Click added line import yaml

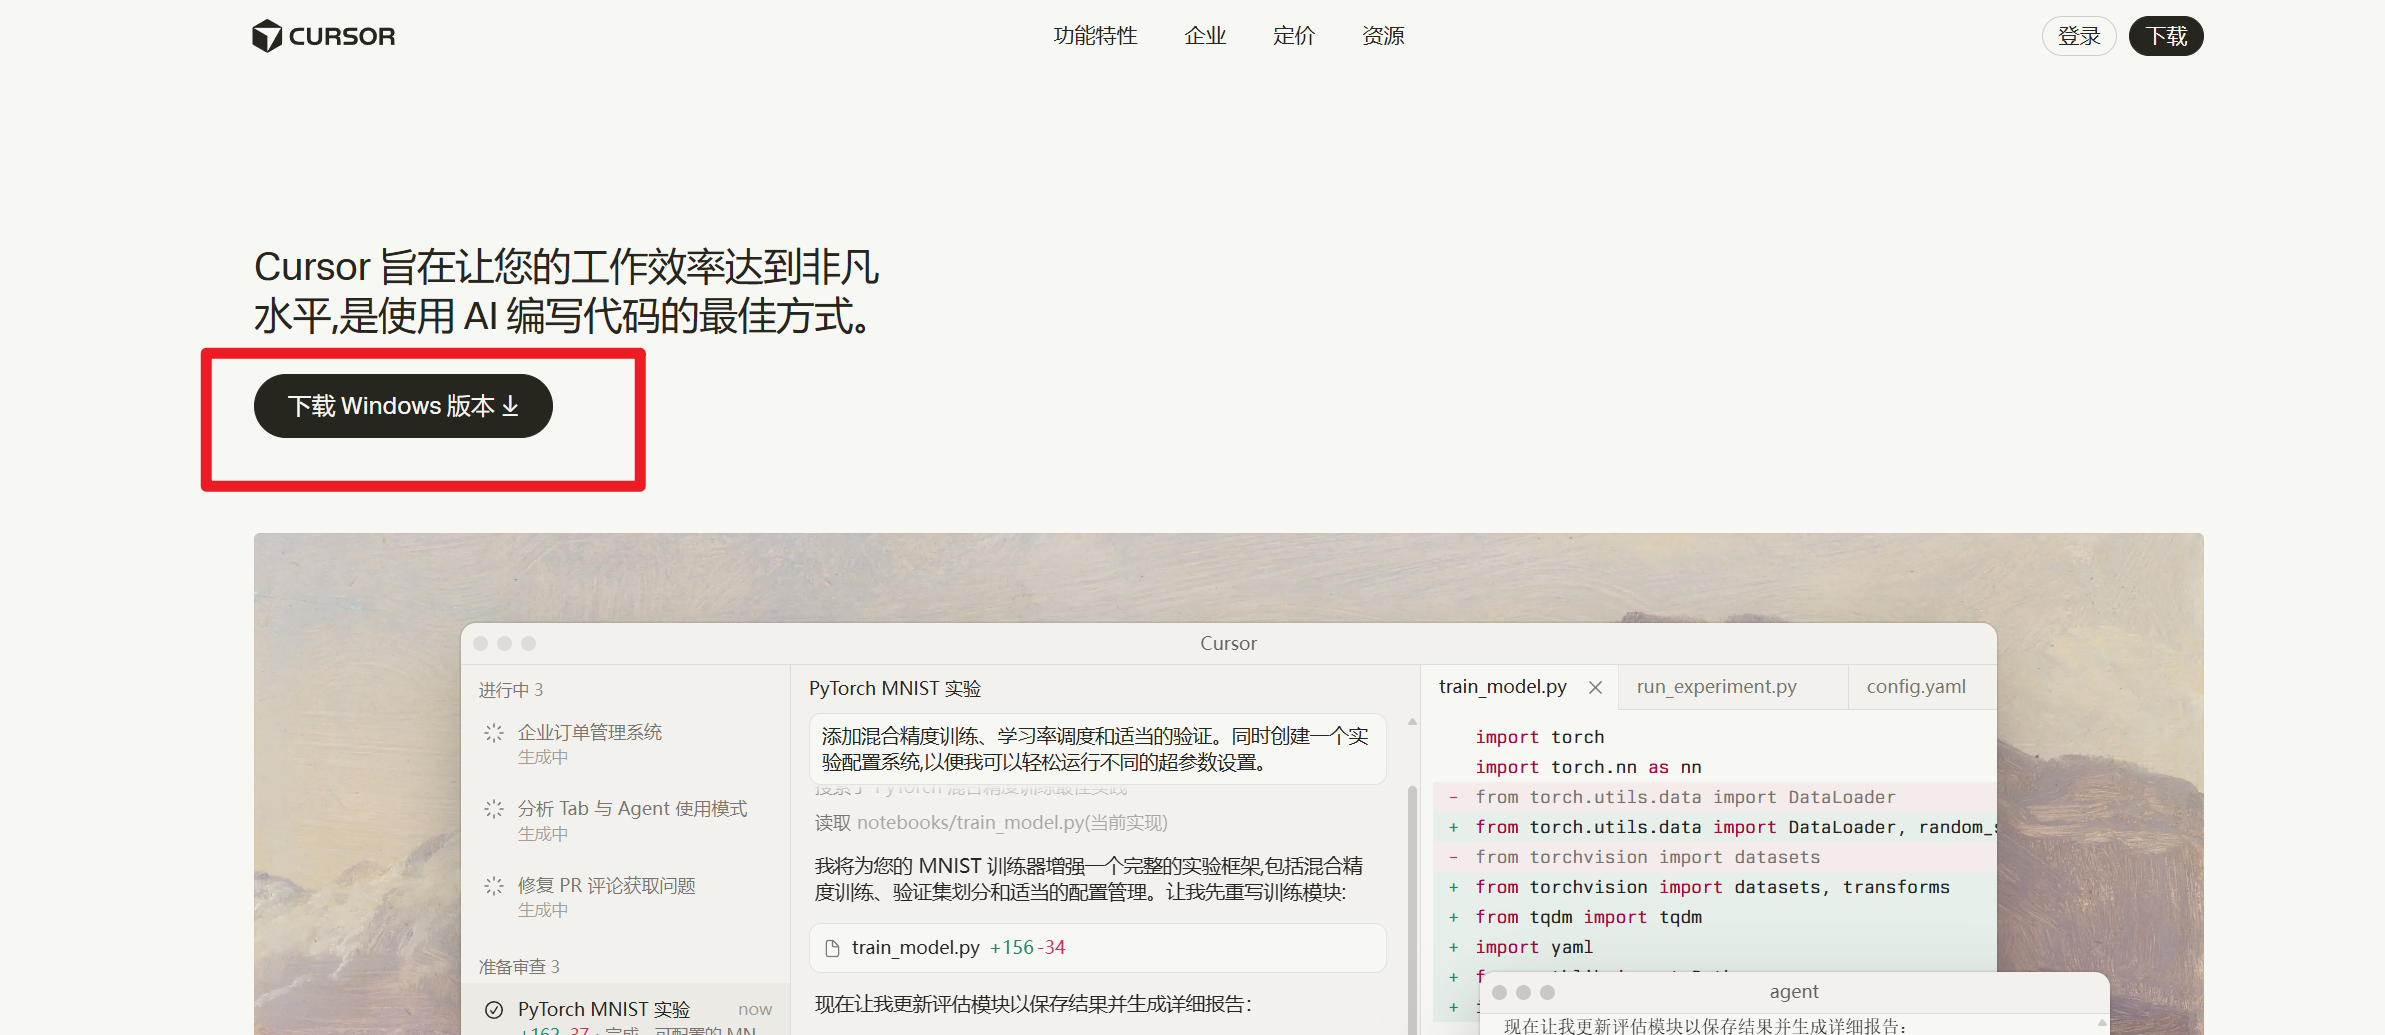1534,947
